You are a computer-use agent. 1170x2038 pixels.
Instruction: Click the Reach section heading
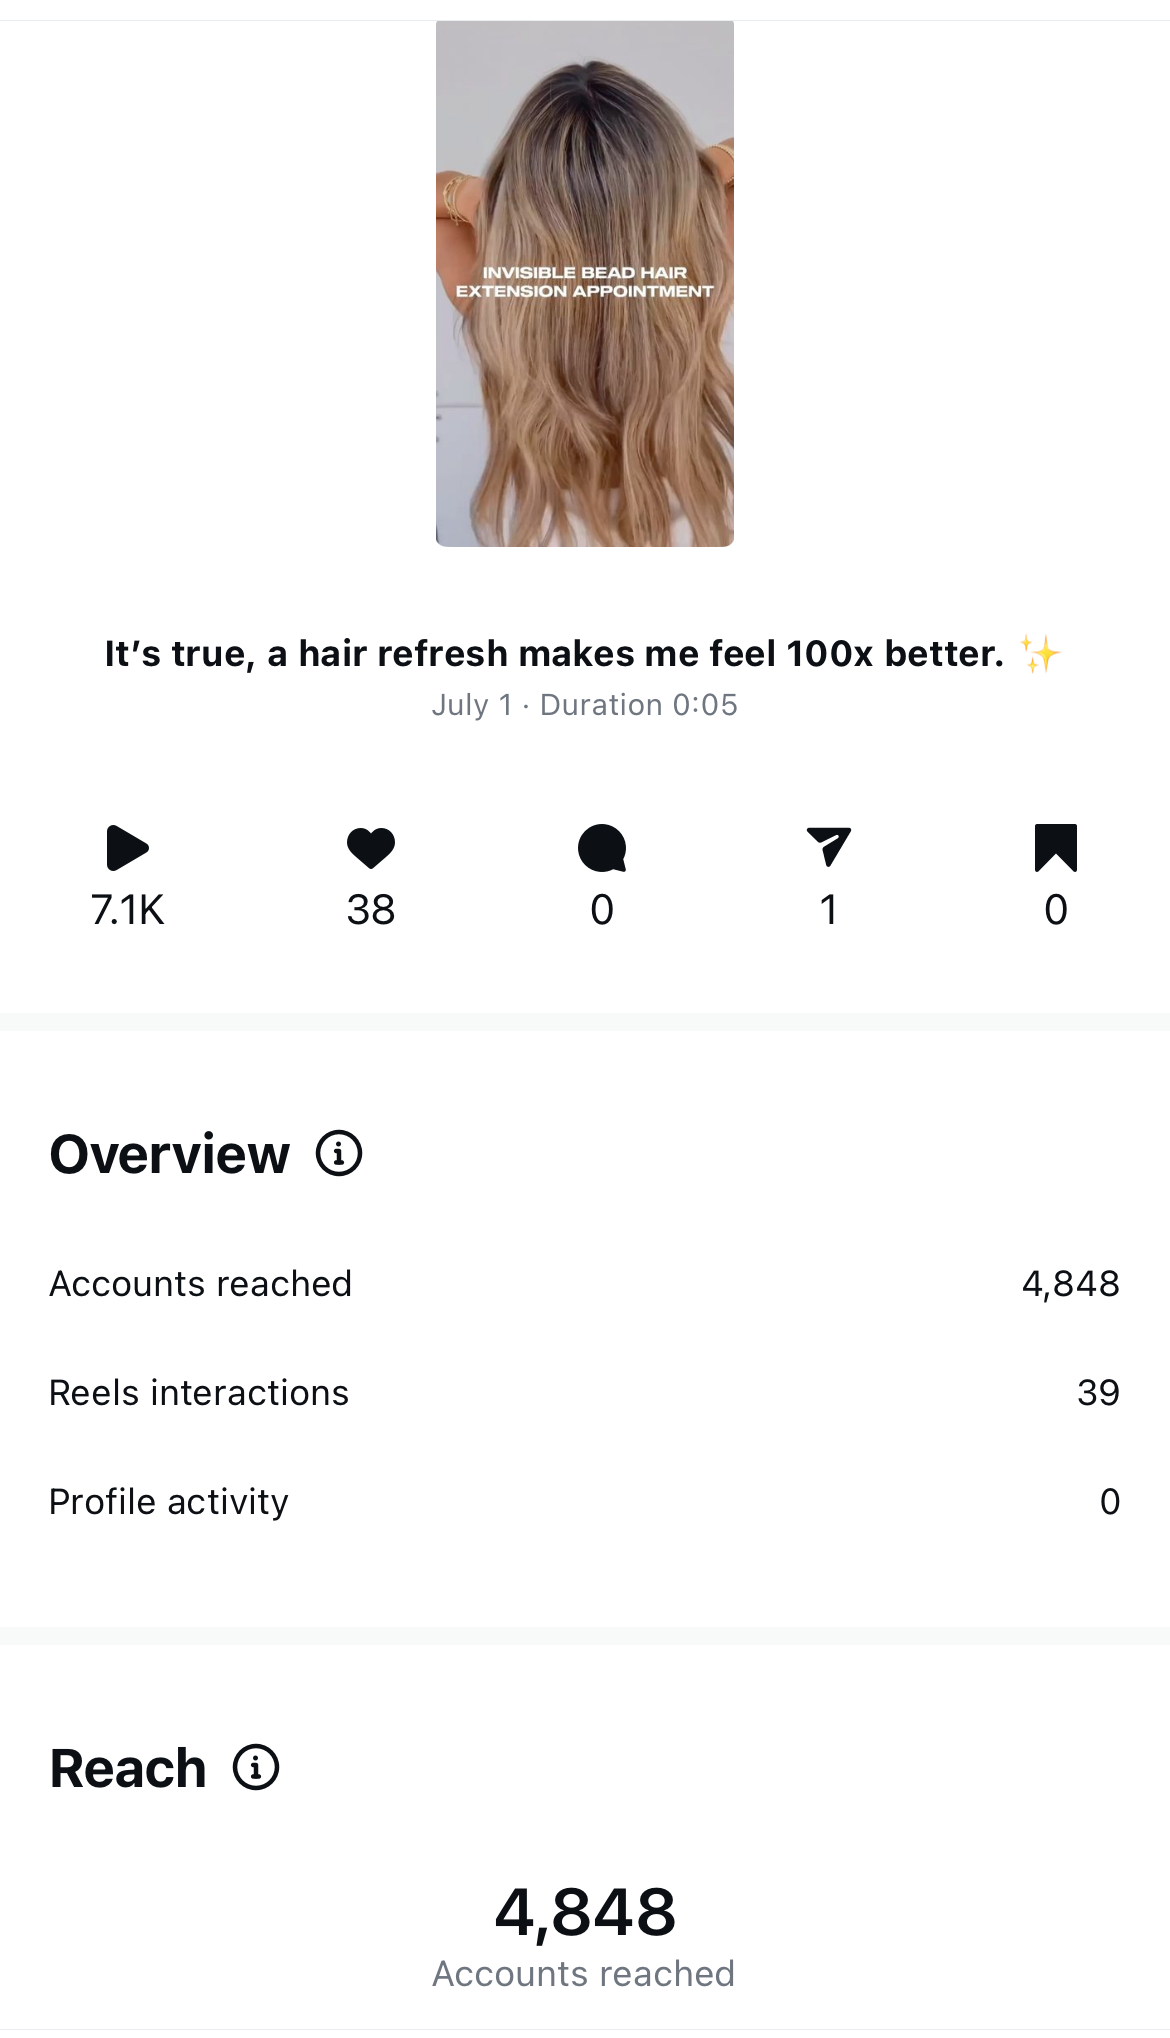(128, 1769)
